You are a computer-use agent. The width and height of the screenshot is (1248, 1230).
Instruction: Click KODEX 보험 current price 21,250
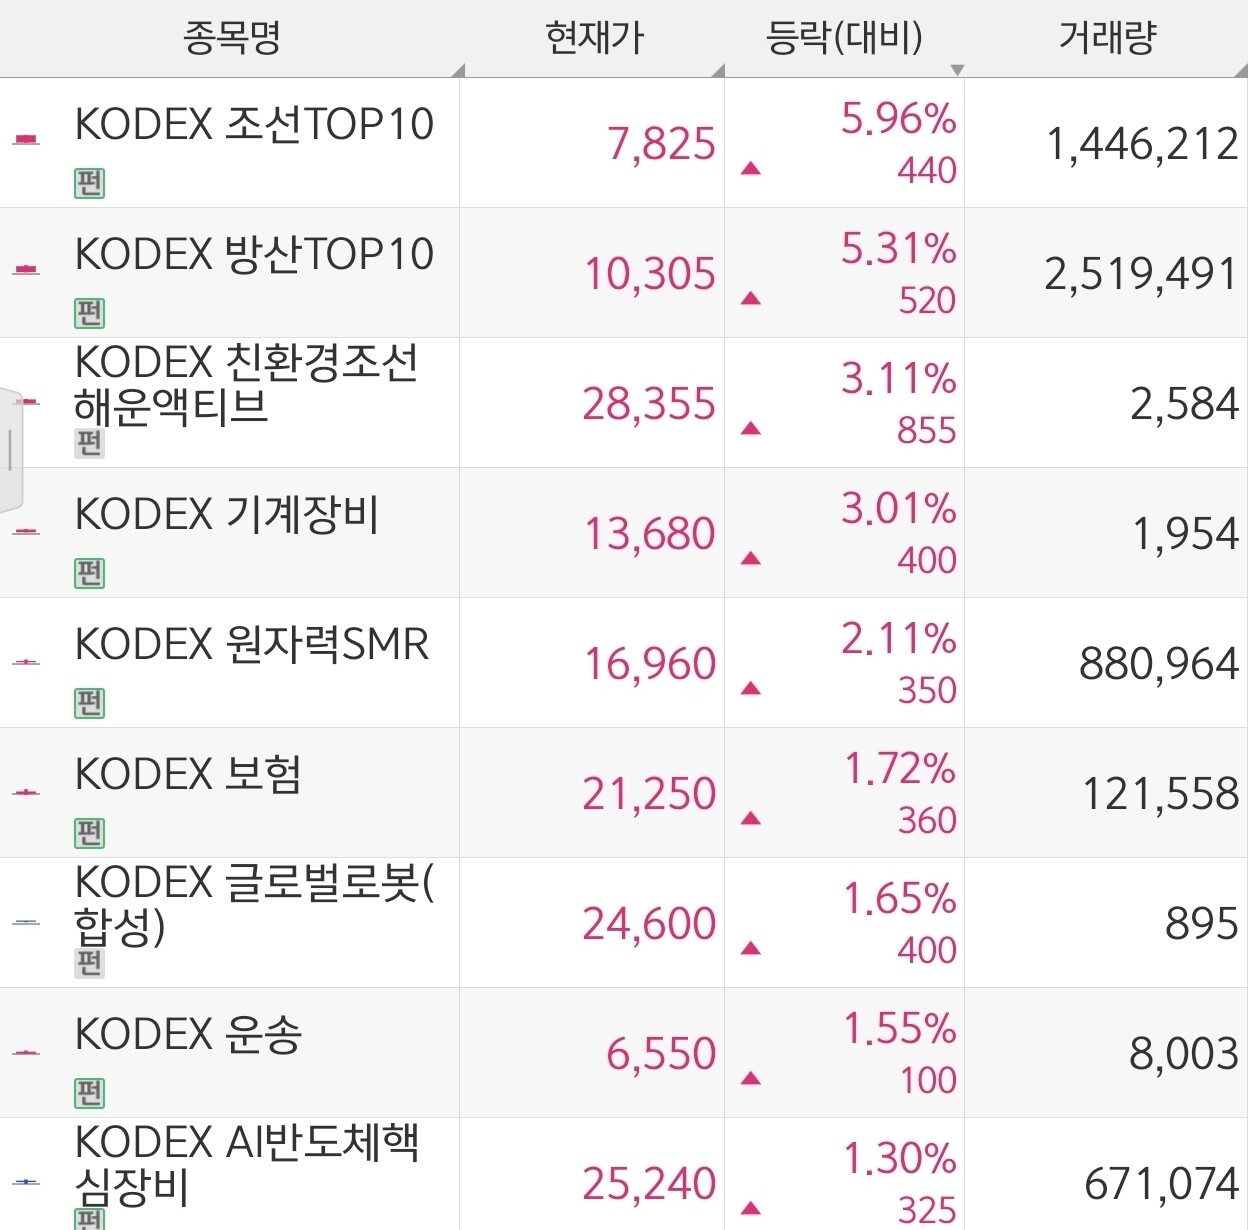649,794
